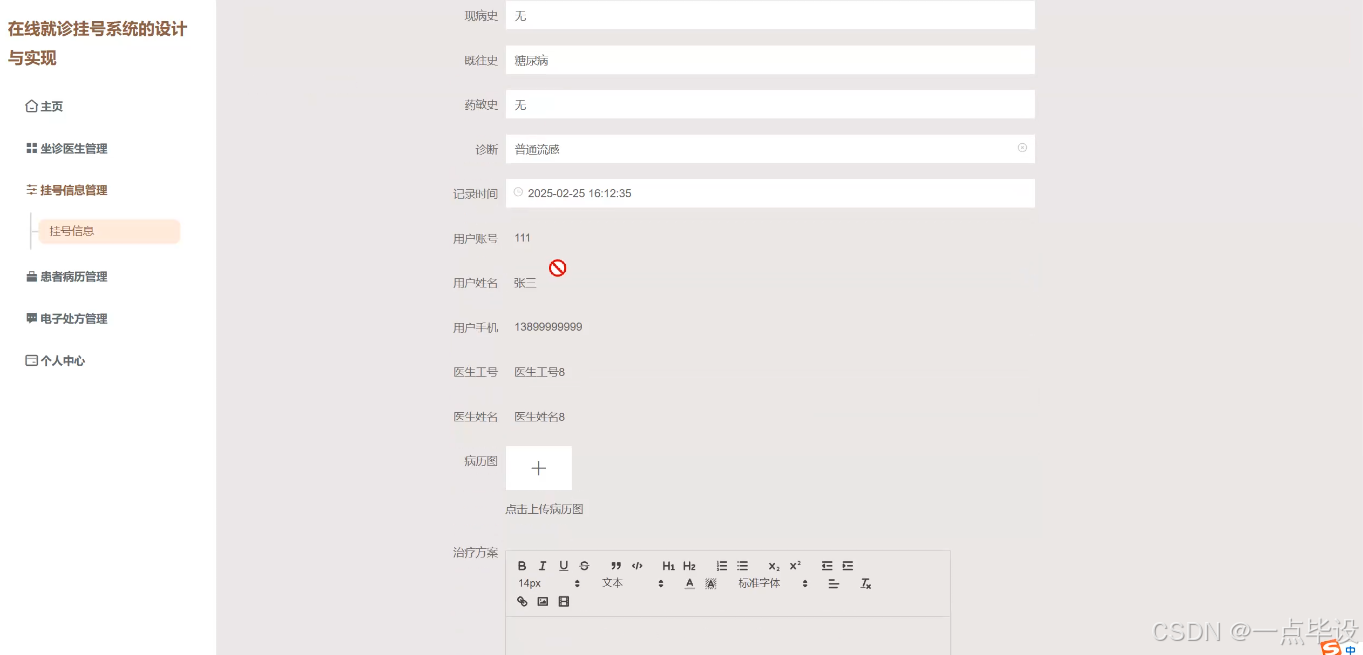Open 标准字体 font family dropdown

[773, 583]
